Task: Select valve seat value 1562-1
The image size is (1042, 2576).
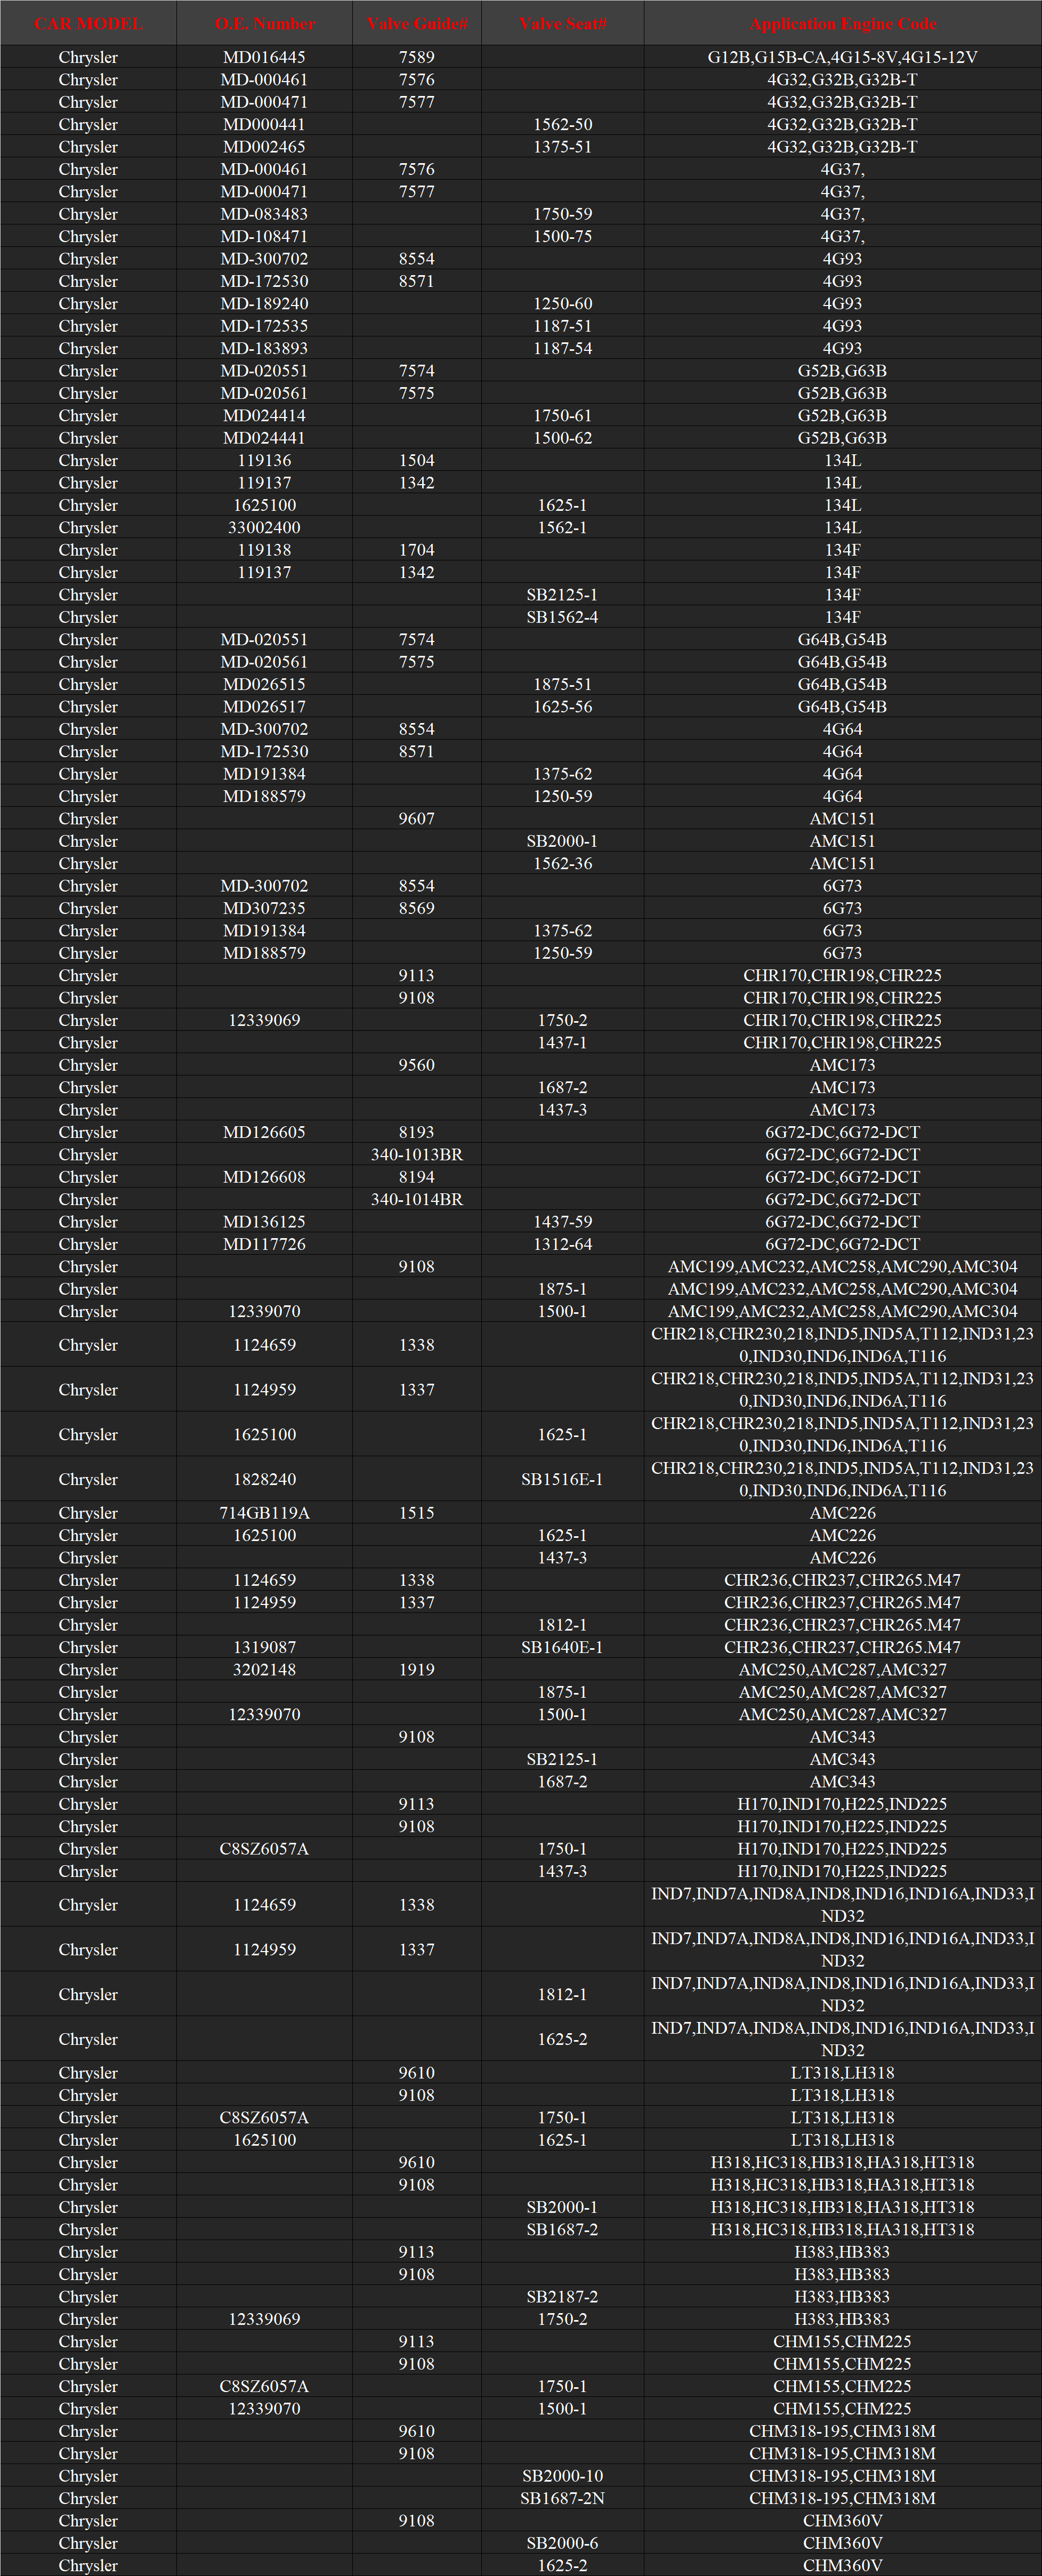Action: [563, 527]
